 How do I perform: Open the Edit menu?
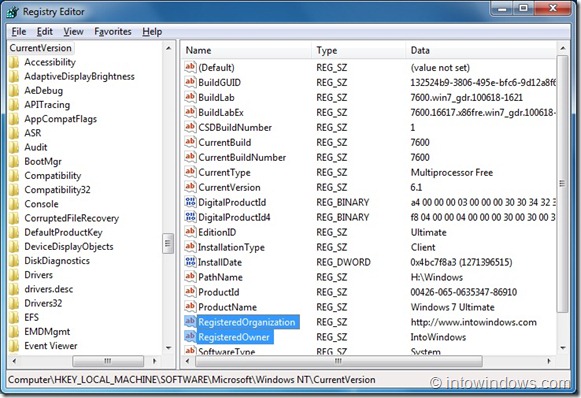point(45,32)
